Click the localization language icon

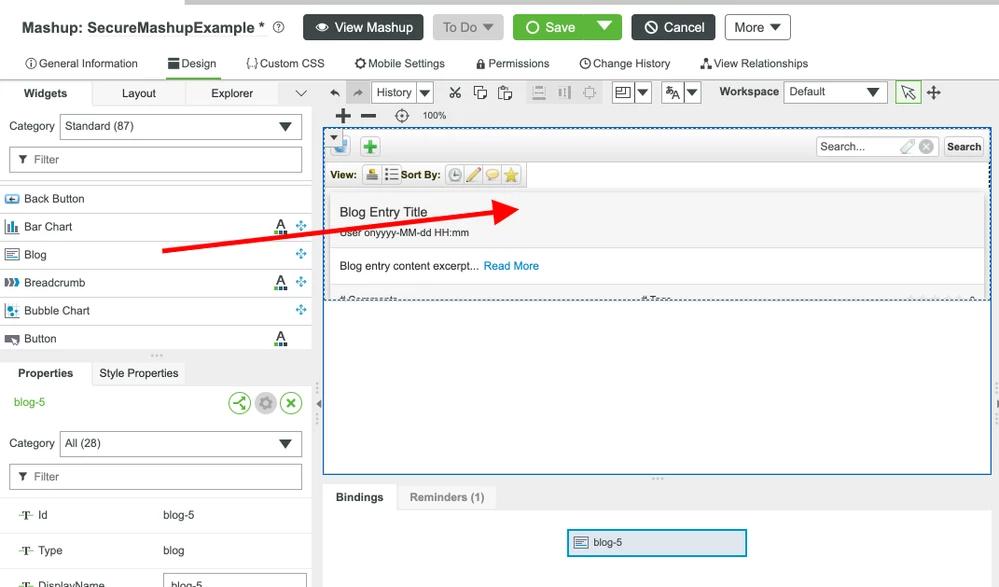(x=673, y=92)
